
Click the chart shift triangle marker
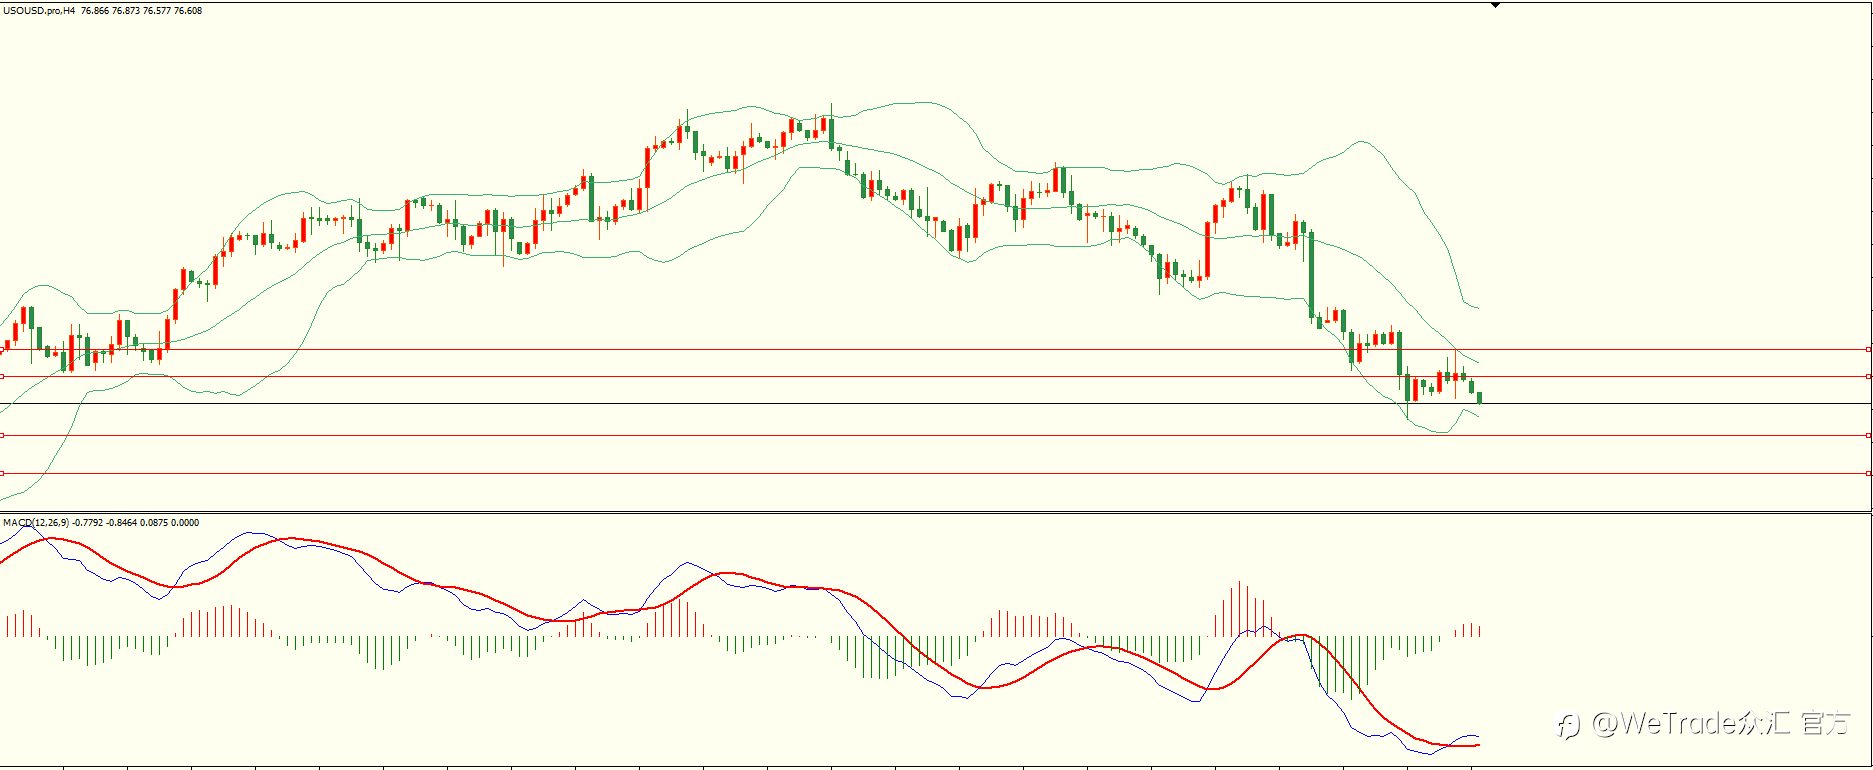1496,5
